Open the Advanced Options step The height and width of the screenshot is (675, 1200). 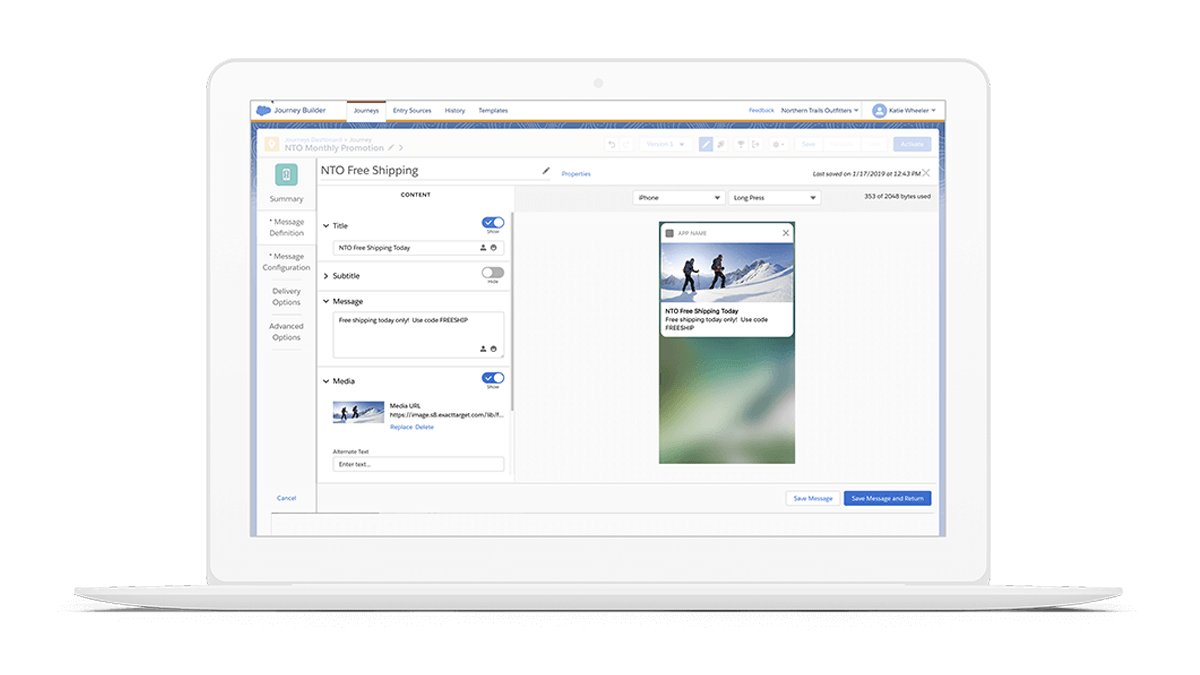(x=286, y=332)
